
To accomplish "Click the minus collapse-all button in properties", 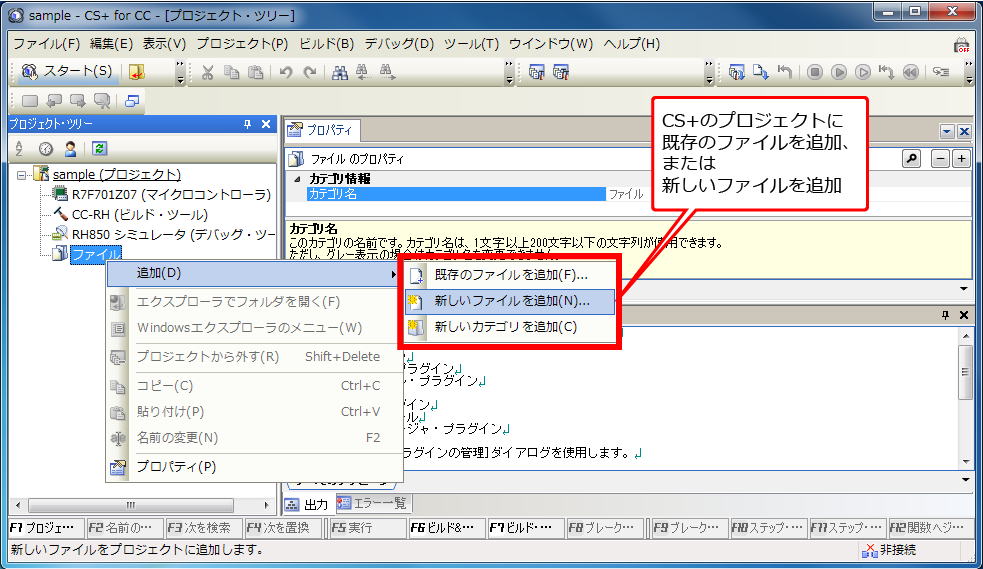I will pyautogui.click(x=940, y=159).
